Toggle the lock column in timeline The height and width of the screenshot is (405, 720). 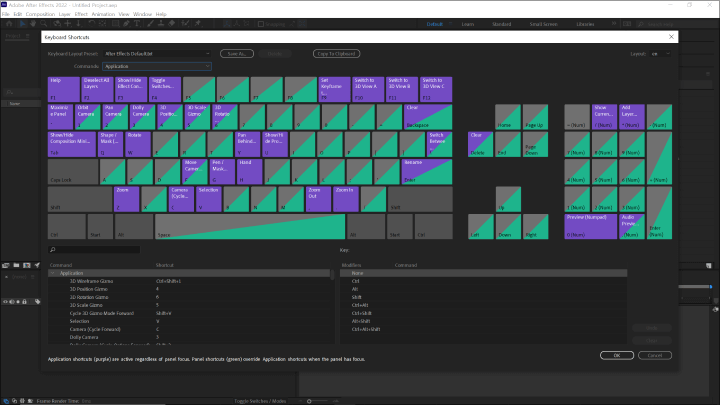(24, 302)
